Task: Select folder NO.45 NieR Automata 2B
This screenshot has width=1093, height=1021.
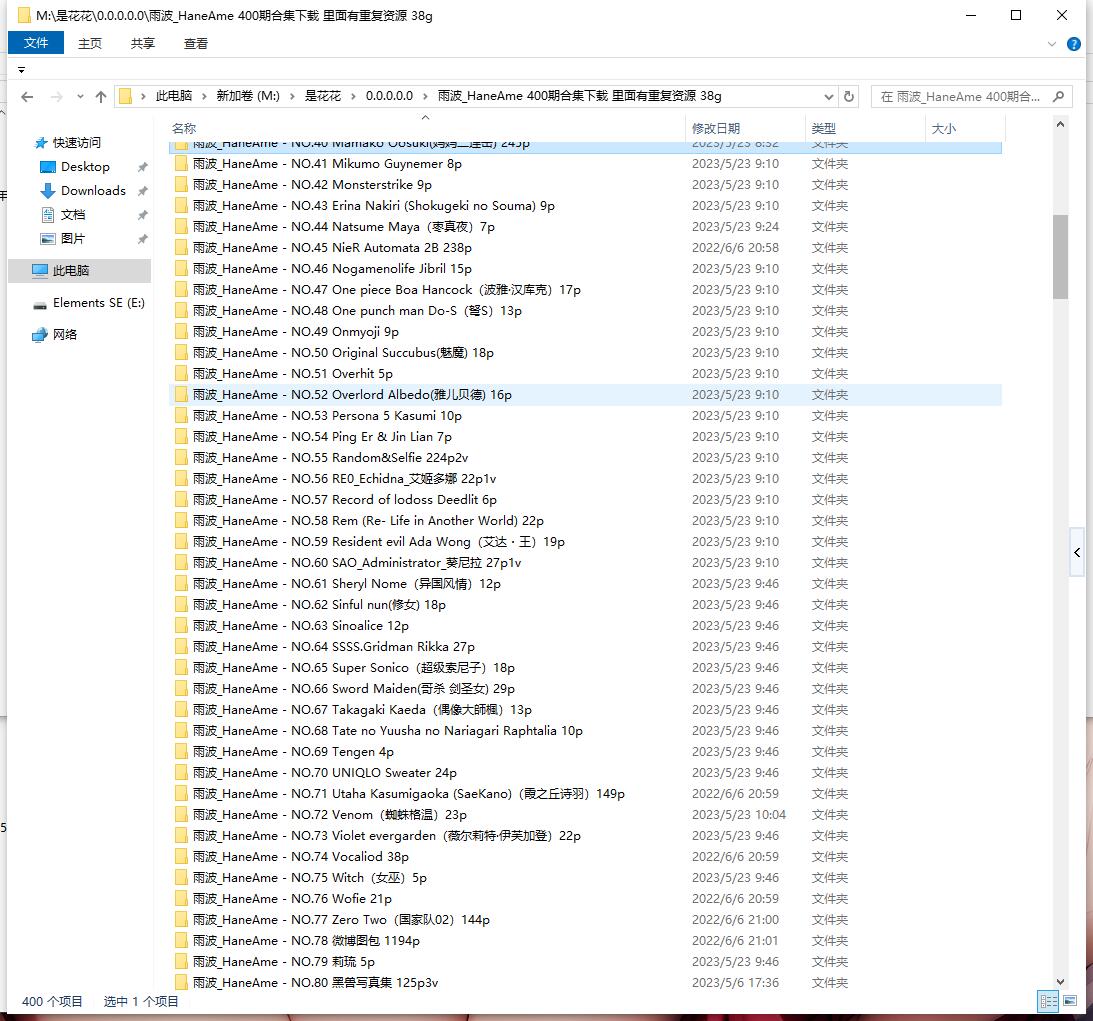Action: pos(332,248)
